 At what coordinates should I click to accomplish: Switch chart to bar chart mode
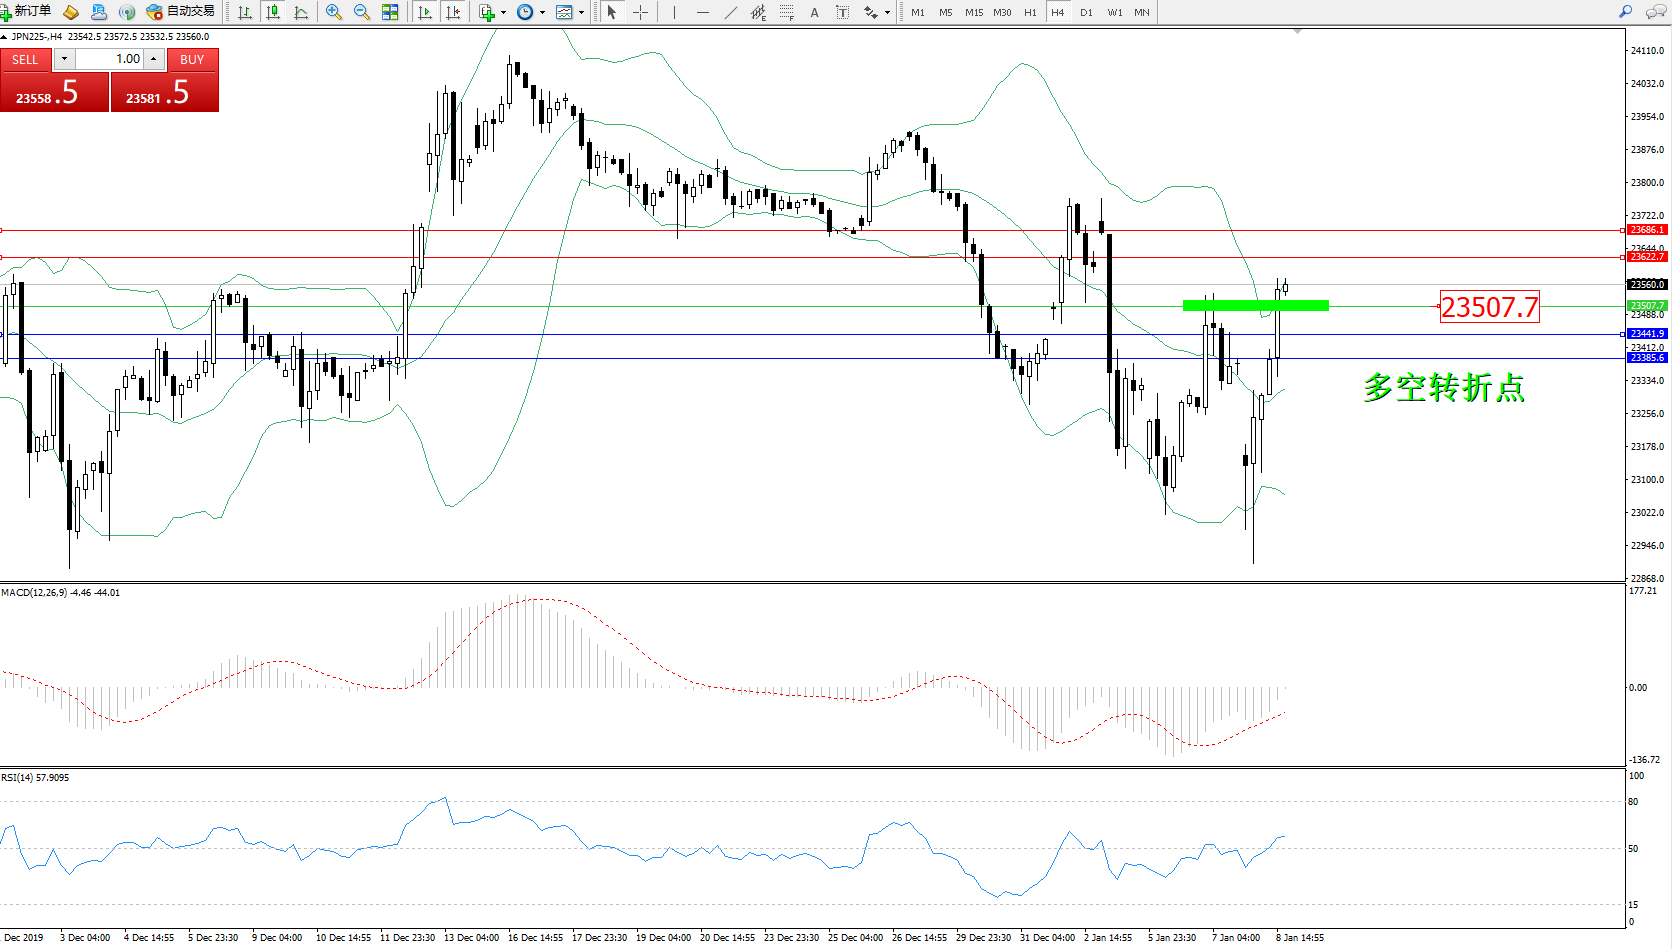click(x=244, y=12)
